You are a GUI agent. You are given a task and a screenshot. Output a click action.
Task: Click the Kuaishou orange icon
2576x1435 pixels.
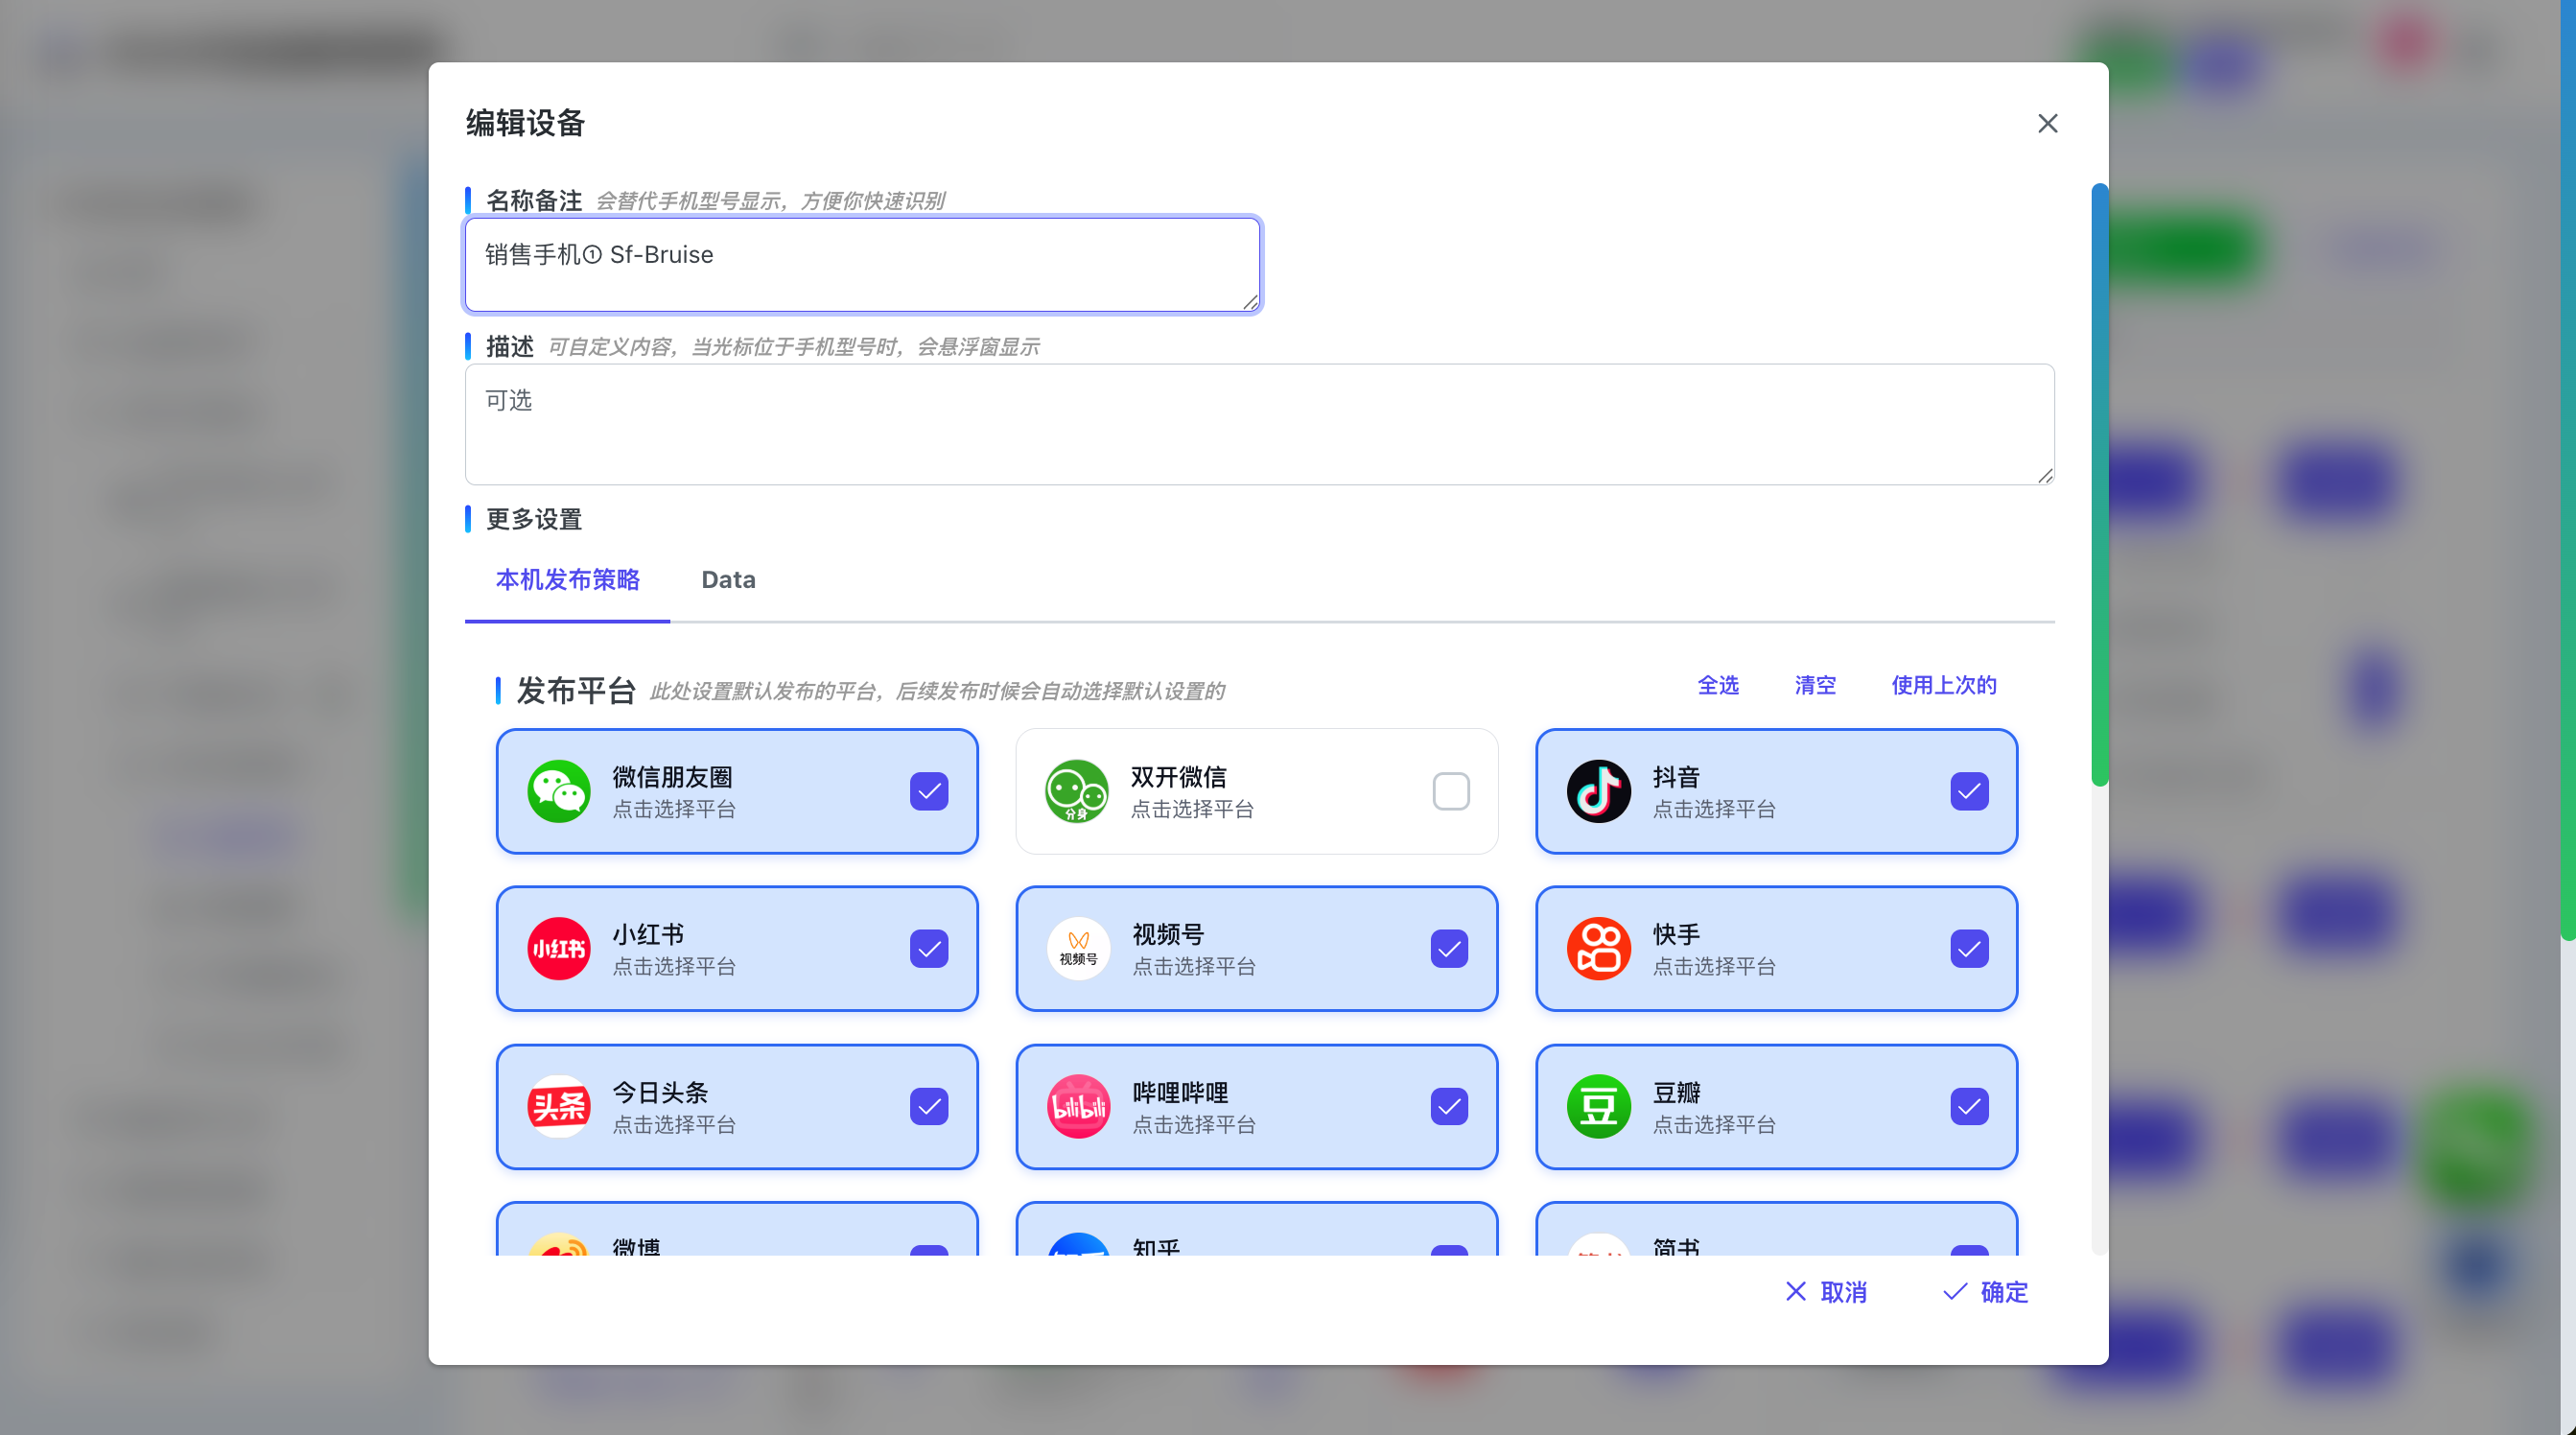point(1598,948)
